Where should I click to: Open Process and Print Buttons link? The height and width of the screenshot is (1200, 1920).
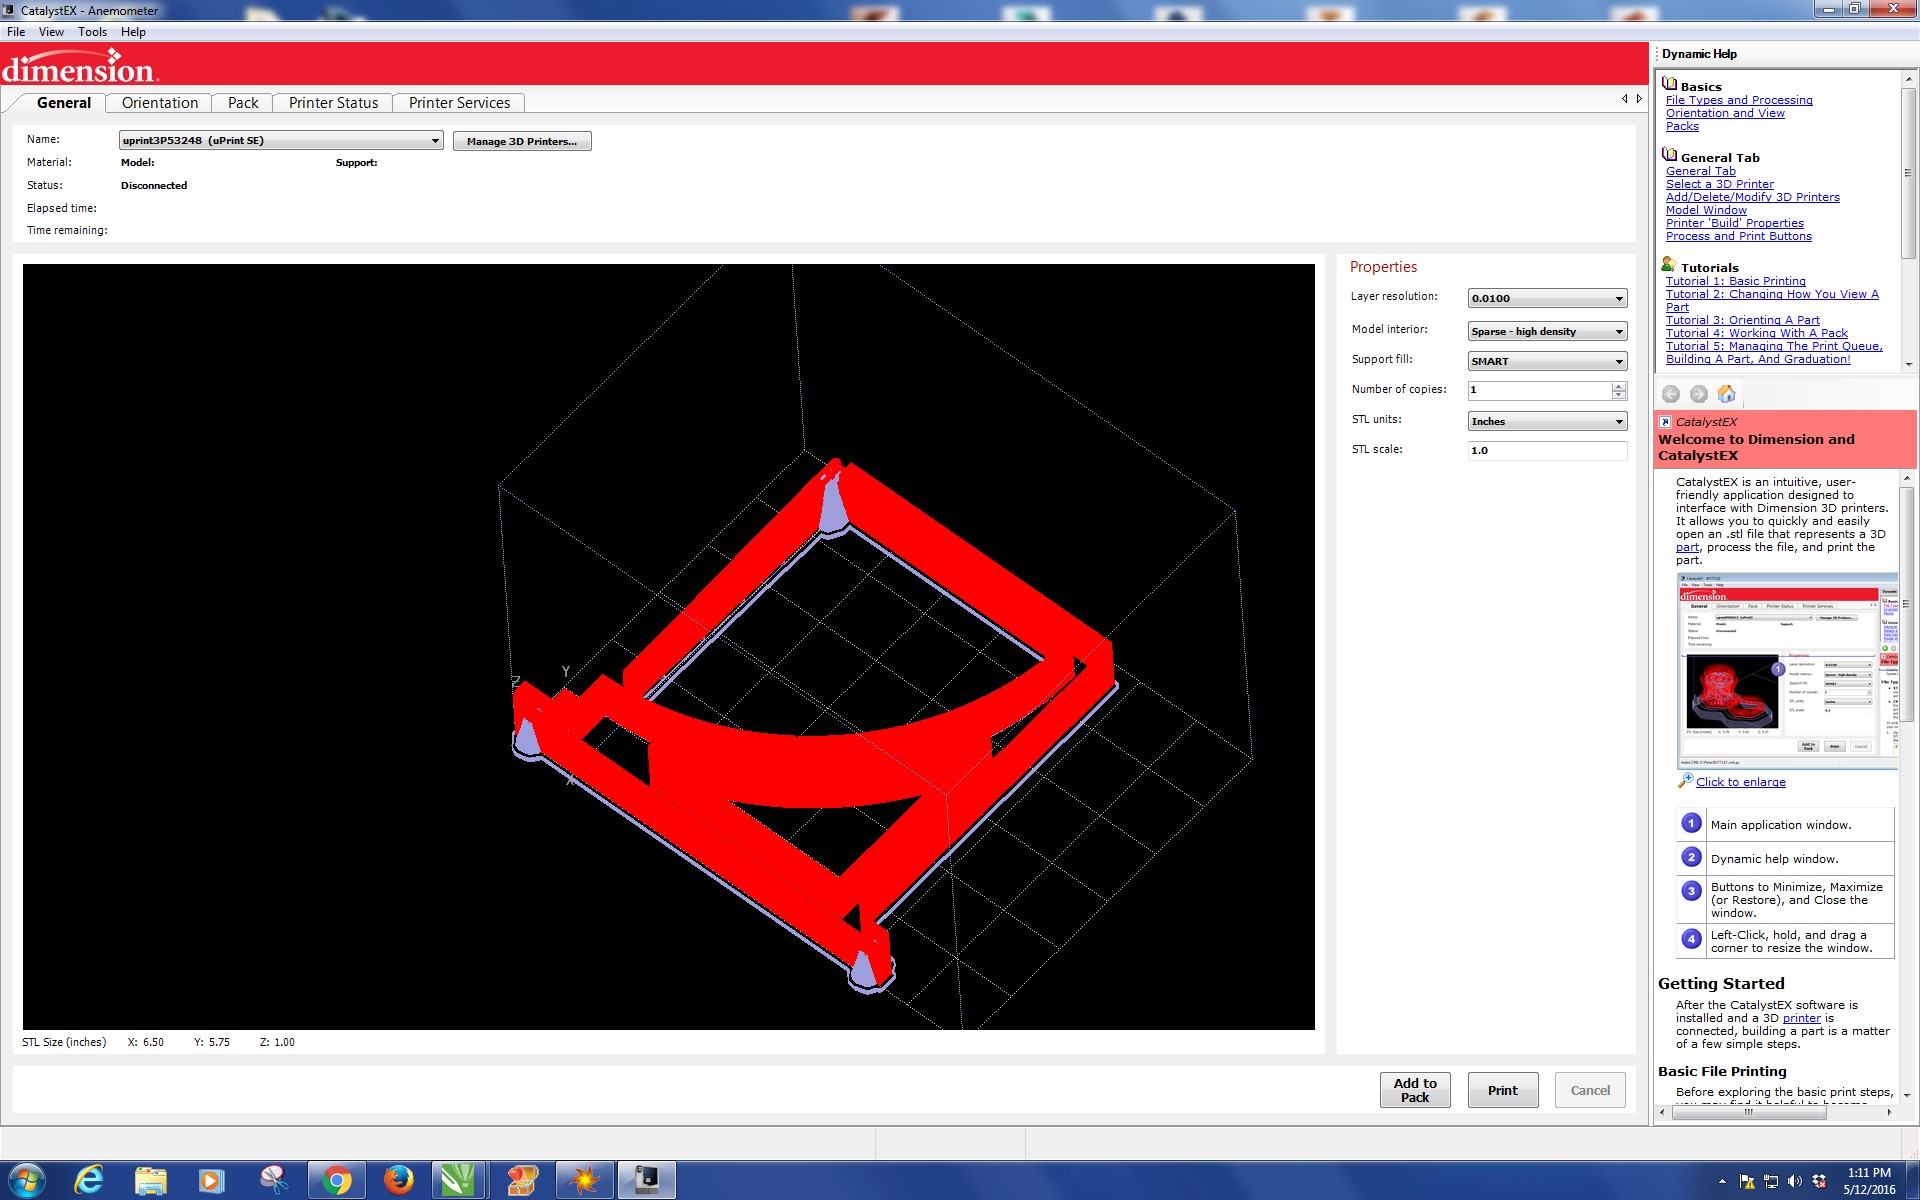point(1739,236)
